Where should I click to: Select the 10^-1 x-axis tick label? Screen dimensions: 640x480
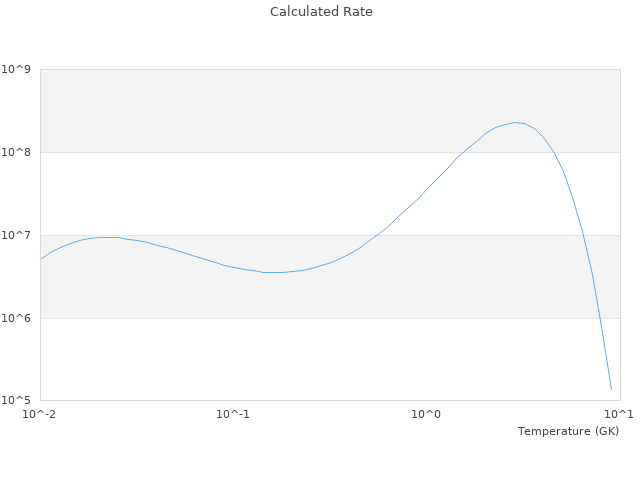coord(231,414)
